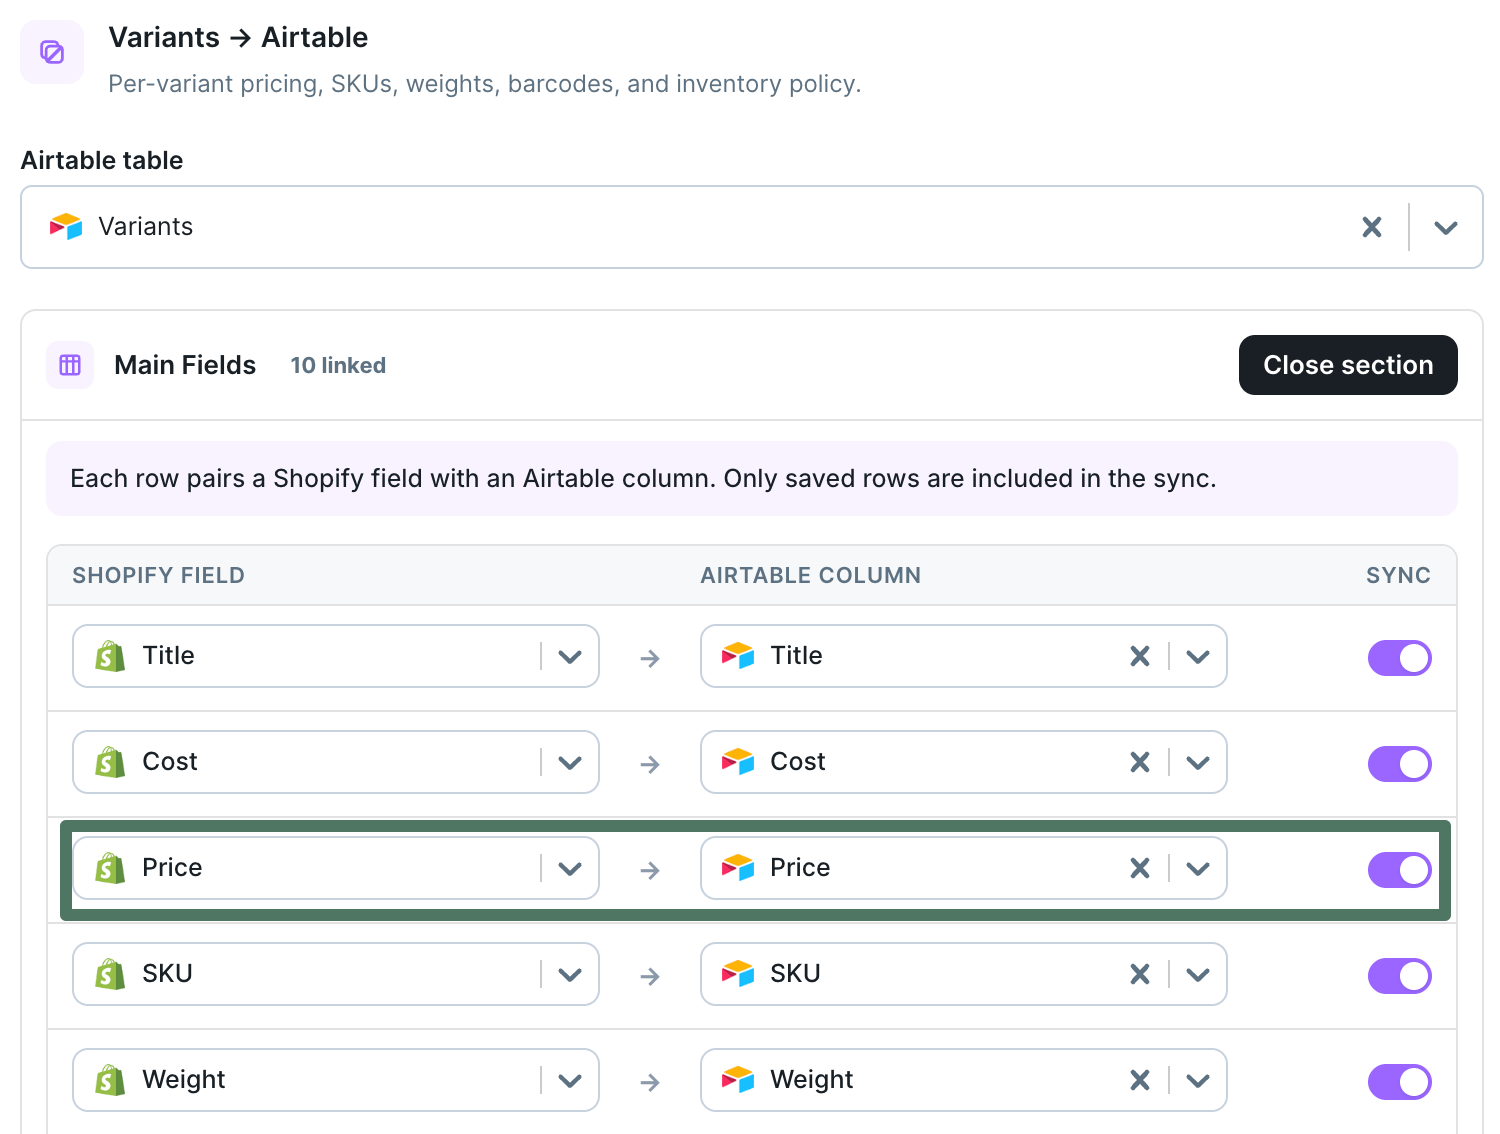This screenshot has width=1500, height=1134.
Task: Click the arrow icon in SKU row
Action: [650, 976]
